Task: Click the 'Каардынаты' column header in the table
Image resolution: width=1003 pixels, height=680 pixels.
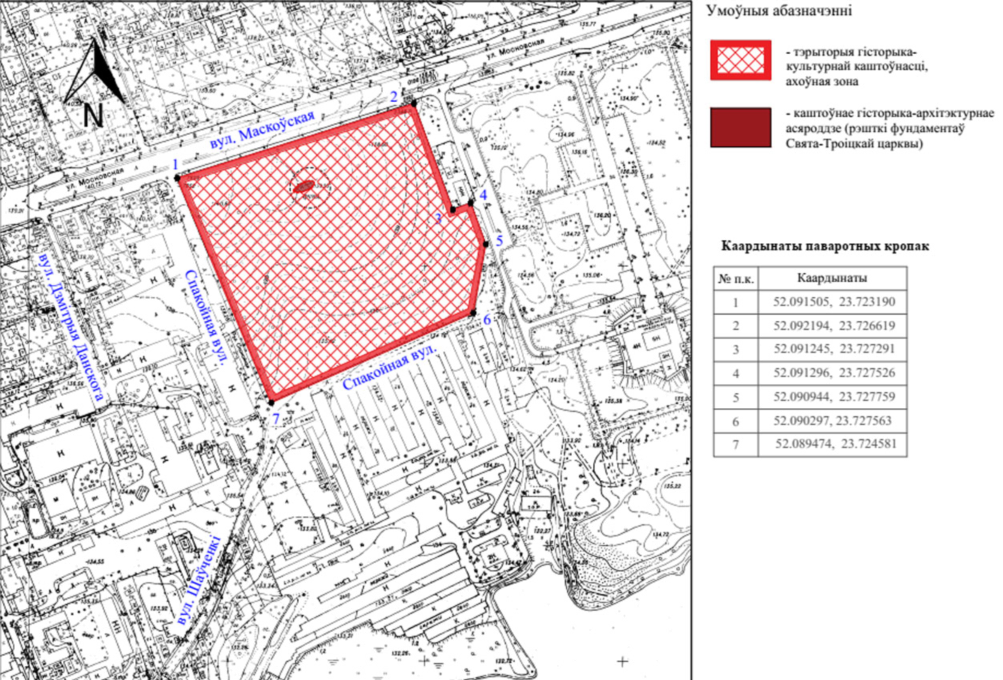Action: pos(832,278)
